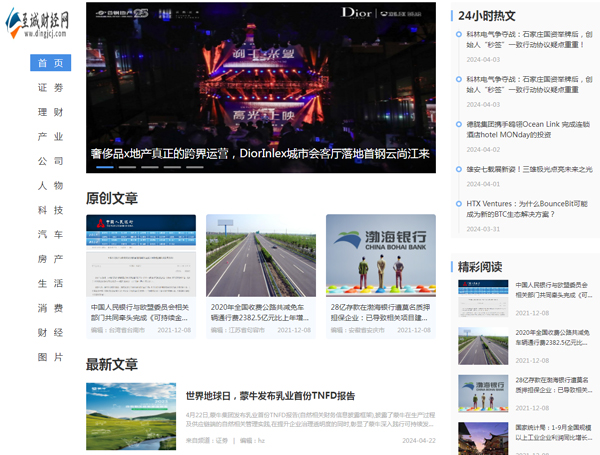This screenshot has height=455, width=600.
Task: Open the 德胧集团携手锦翎Ocean Link article
Action: click(528, 129)
